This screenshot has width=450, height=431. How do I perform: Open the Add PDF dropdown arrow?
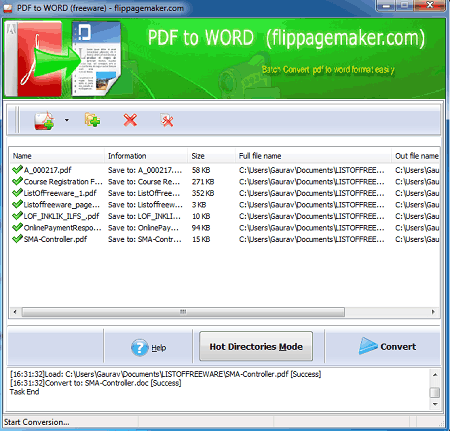pyautogui.click(x=67, y=120)
